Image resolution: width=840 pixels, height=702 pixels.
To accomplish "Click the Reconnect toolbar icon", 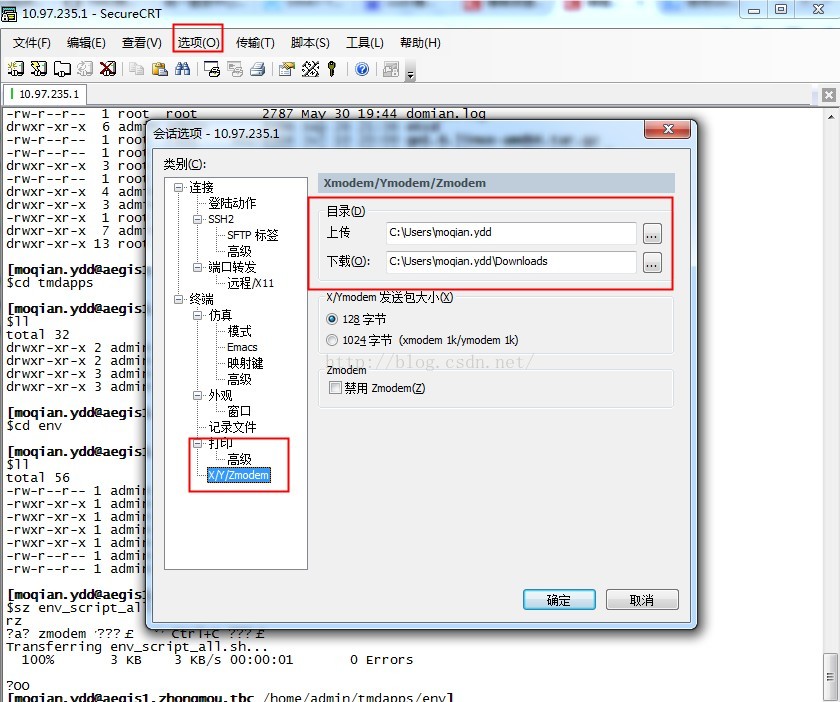I will [85, 69].
